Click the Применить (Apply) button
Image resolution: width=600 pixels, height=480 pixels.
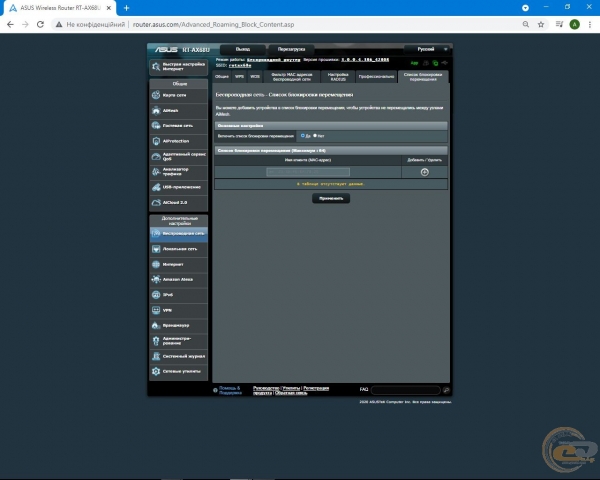pyautogui.click(x=331, y=198)
